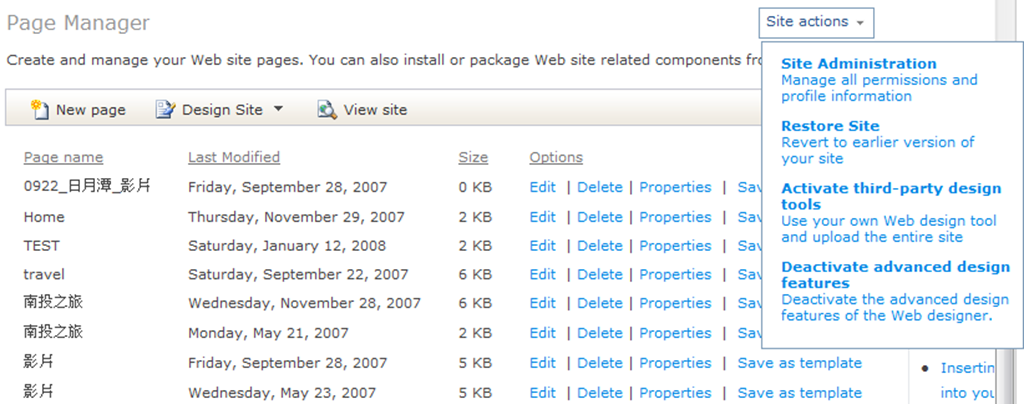
Task: Open Site Administration from the menu
Action: click(859, 64)
